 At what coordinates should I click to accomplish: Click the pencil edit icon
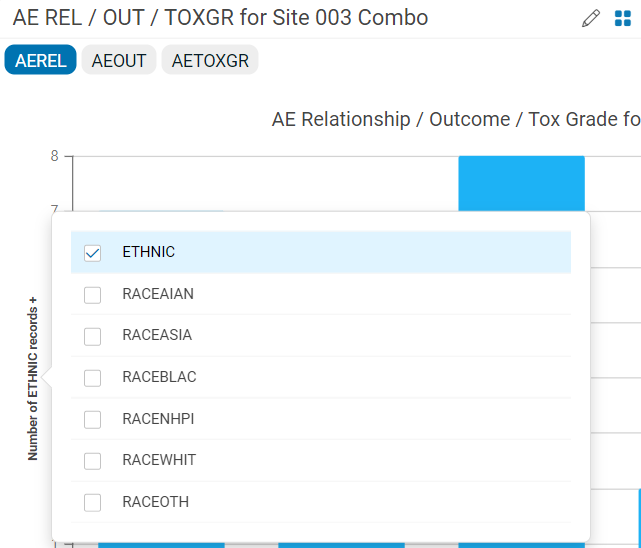pos(591,18)
